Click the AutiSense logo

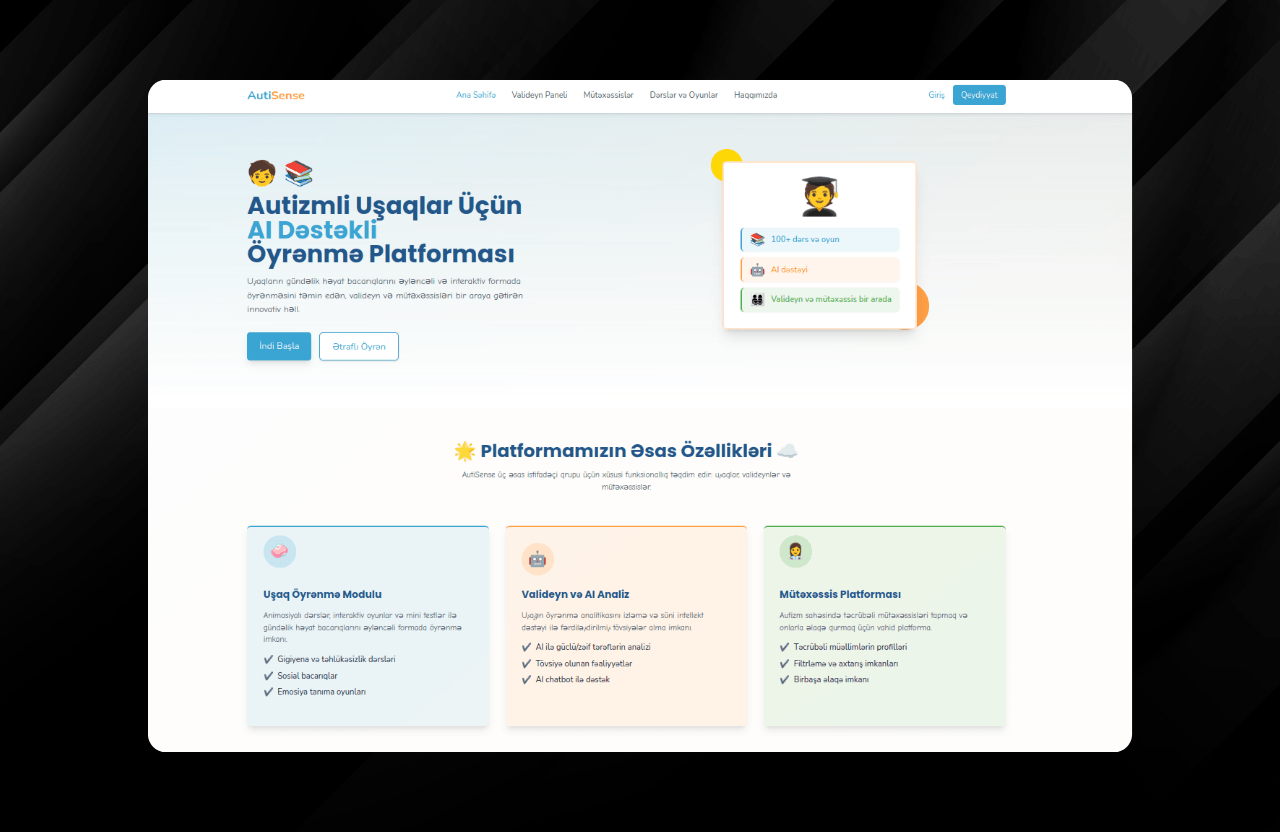tap(276, 95)
